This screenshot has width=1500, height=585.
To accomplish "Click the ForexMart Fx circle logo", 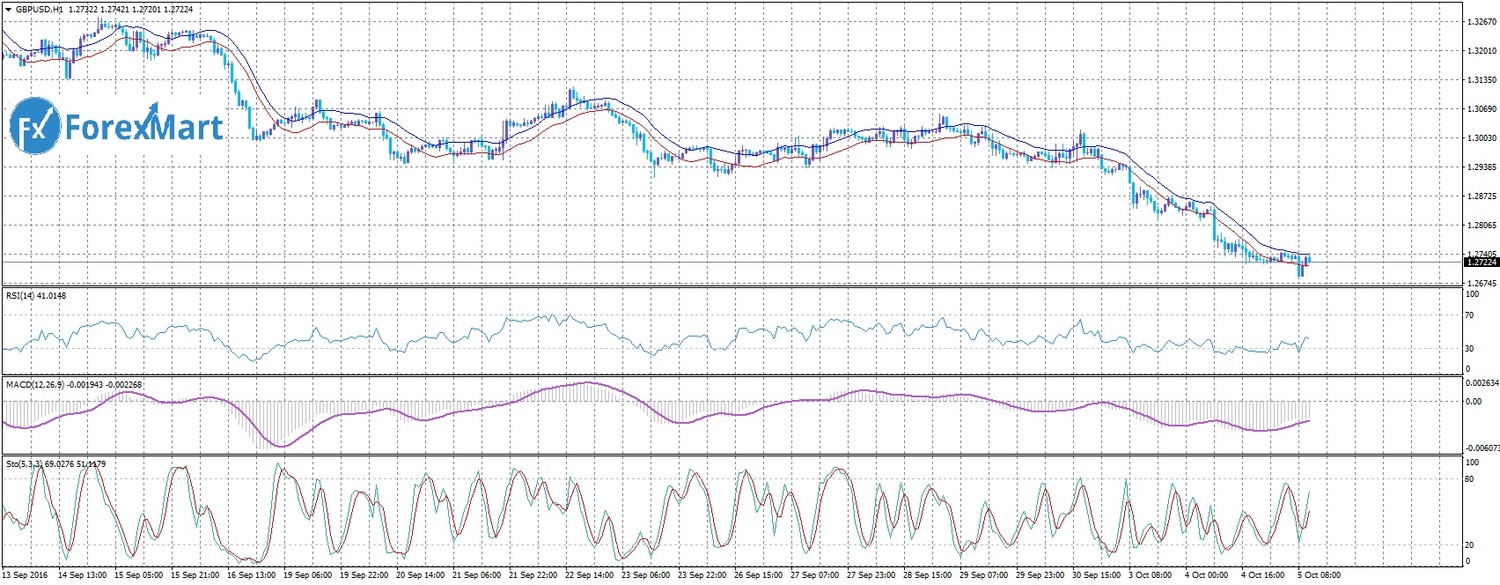I will tap(36, 126).
